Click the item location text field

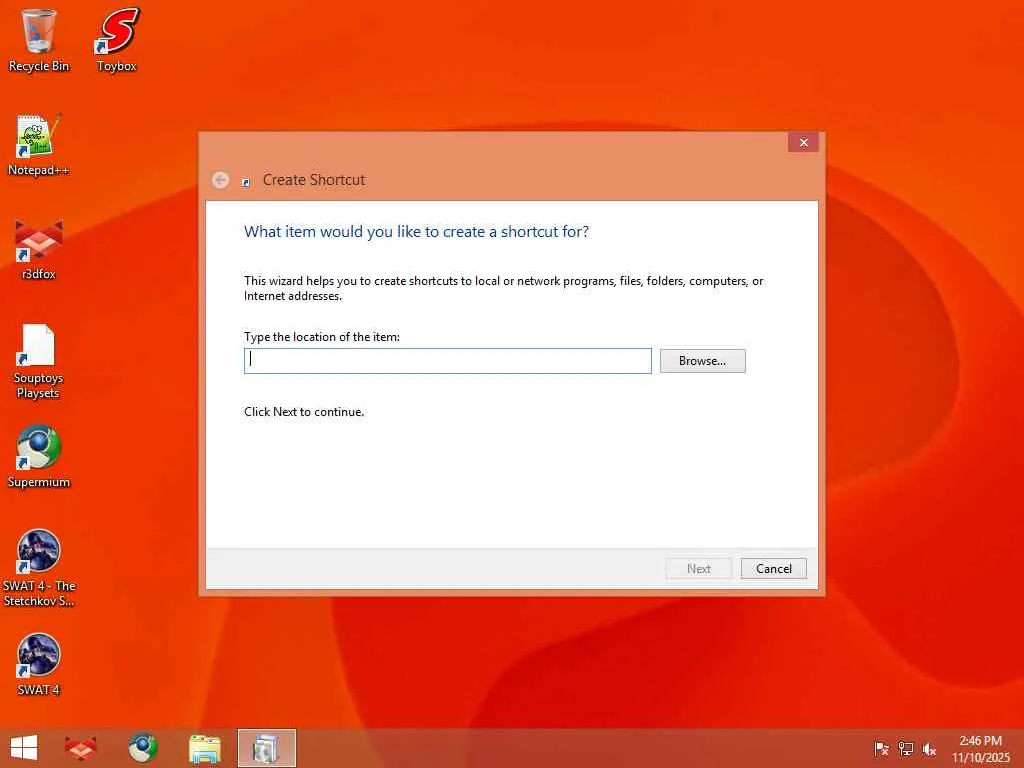coord(447,360)
